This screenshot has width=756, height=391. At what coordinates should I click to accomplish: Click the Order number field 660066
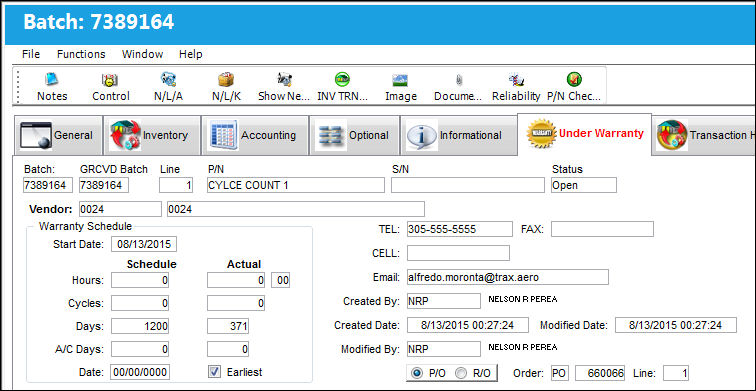(x=600, y=373)
